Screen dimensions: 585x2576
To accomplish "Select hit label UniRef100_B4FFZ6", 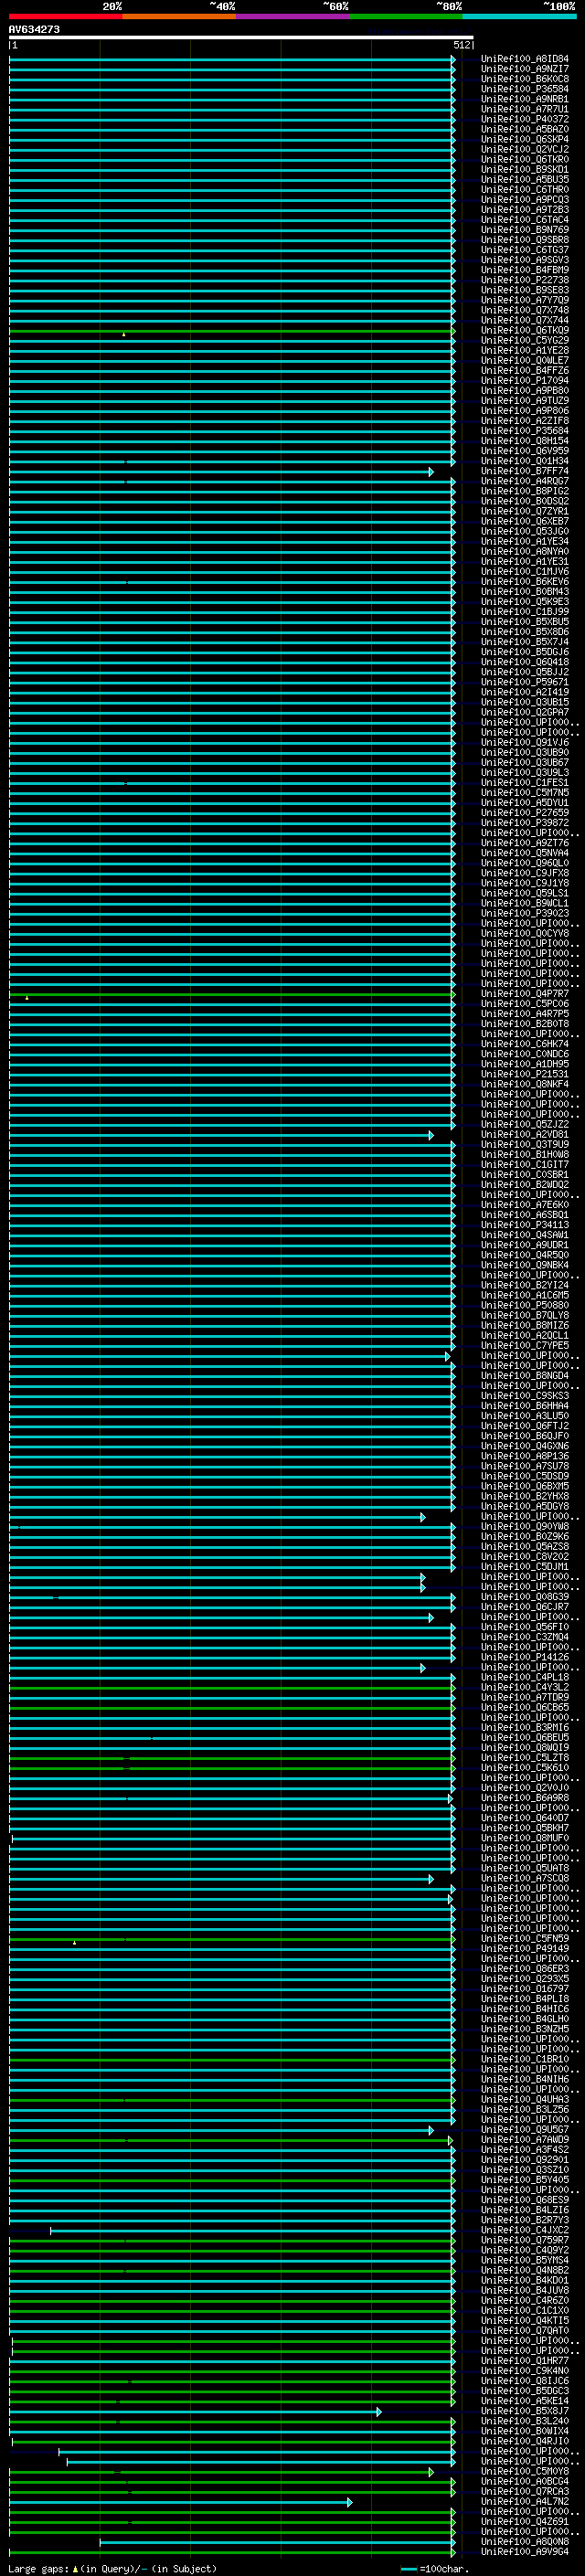I will [x=525, y=370].
